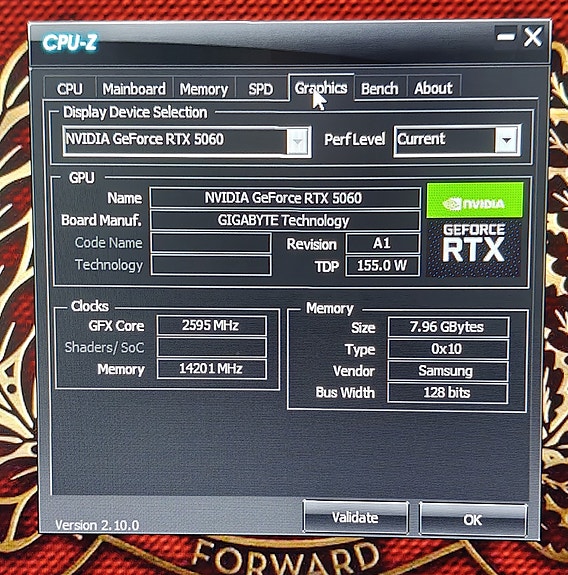Click the empty Technology field
This screenshot has width=568, height=575.
point(211,265)
